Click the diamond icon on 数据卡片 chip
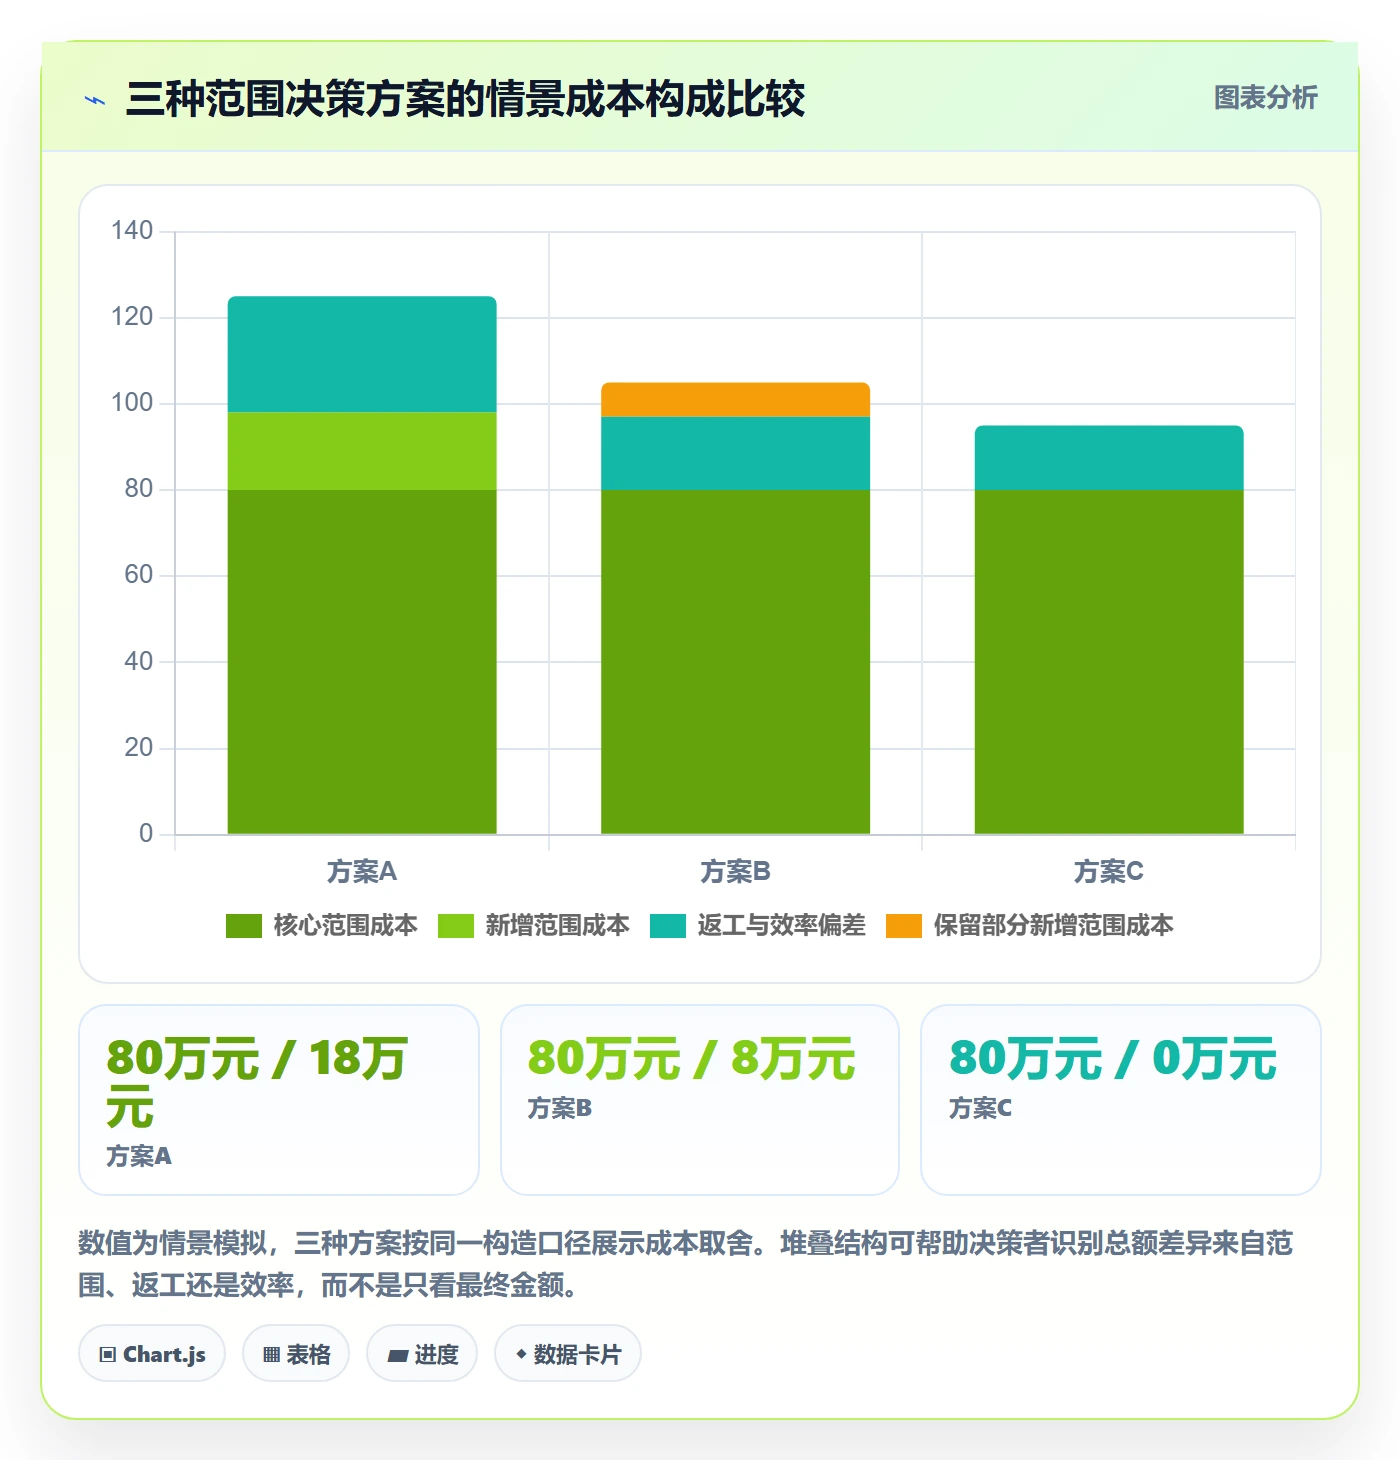 [x=521, y=1354]
